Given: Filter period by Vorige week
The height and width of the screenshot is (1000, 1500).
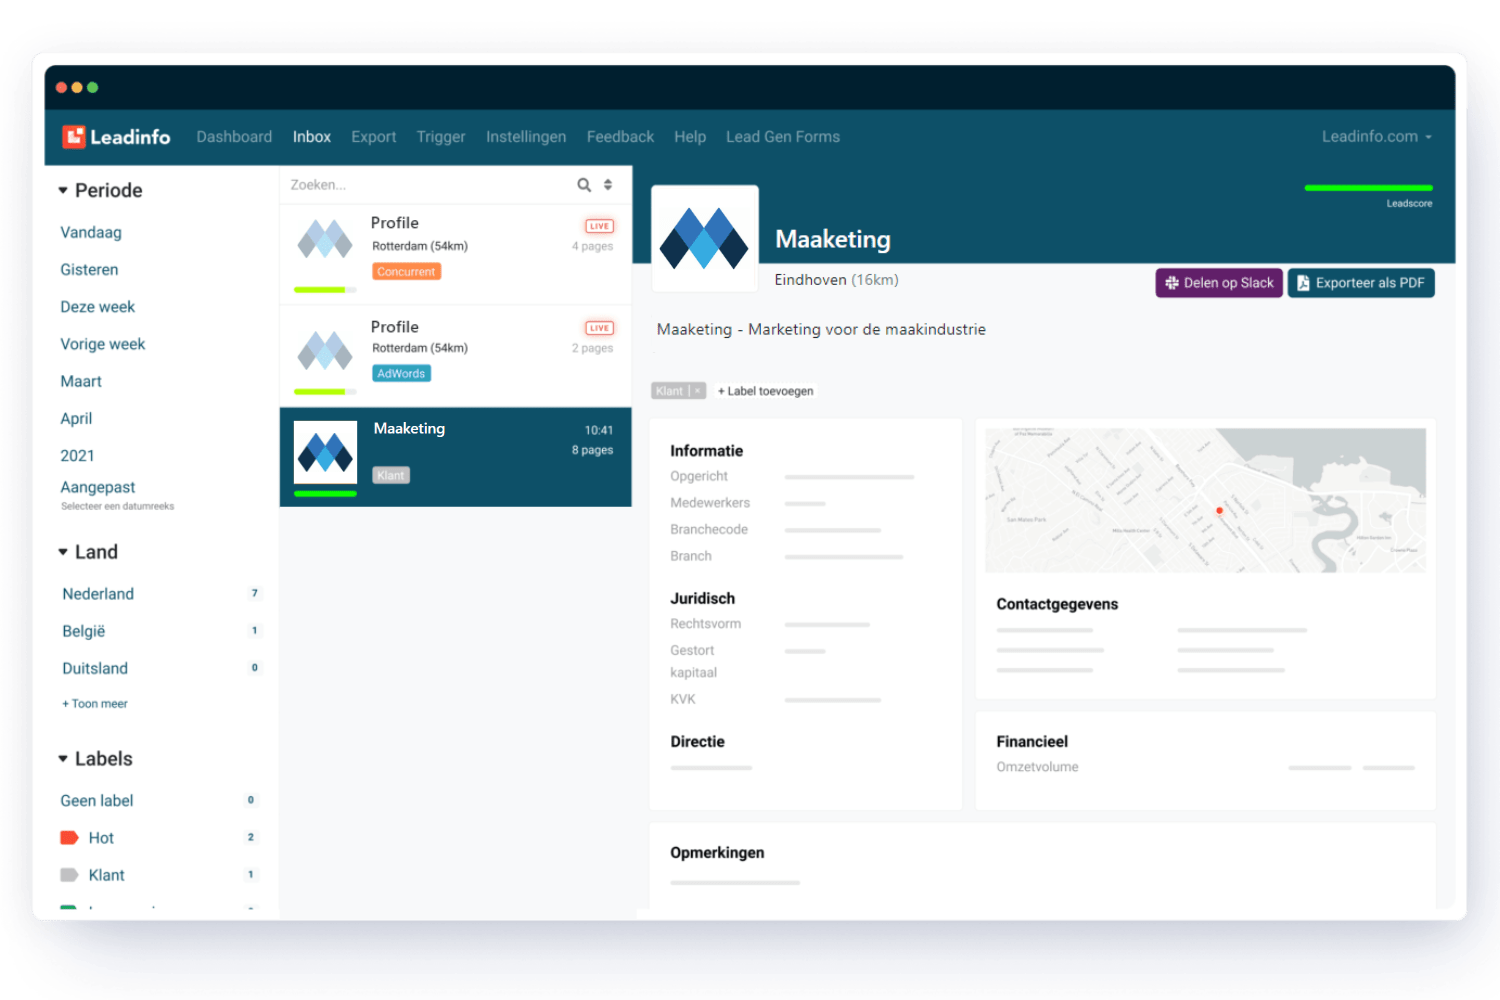Looking at the screenshot, I should click(x=103, y=344).
